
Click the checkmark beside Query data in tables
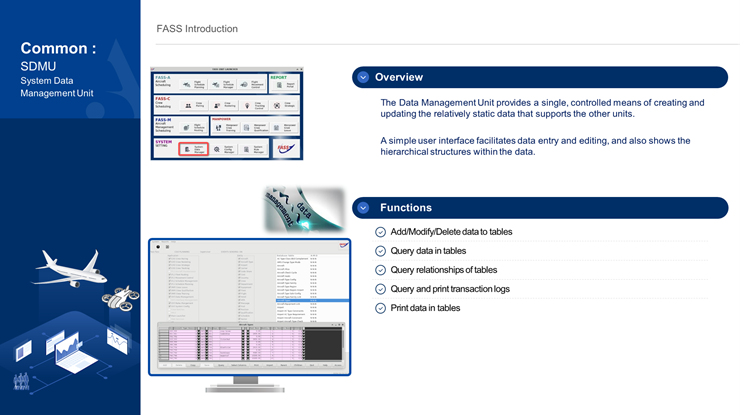point(380,251)
